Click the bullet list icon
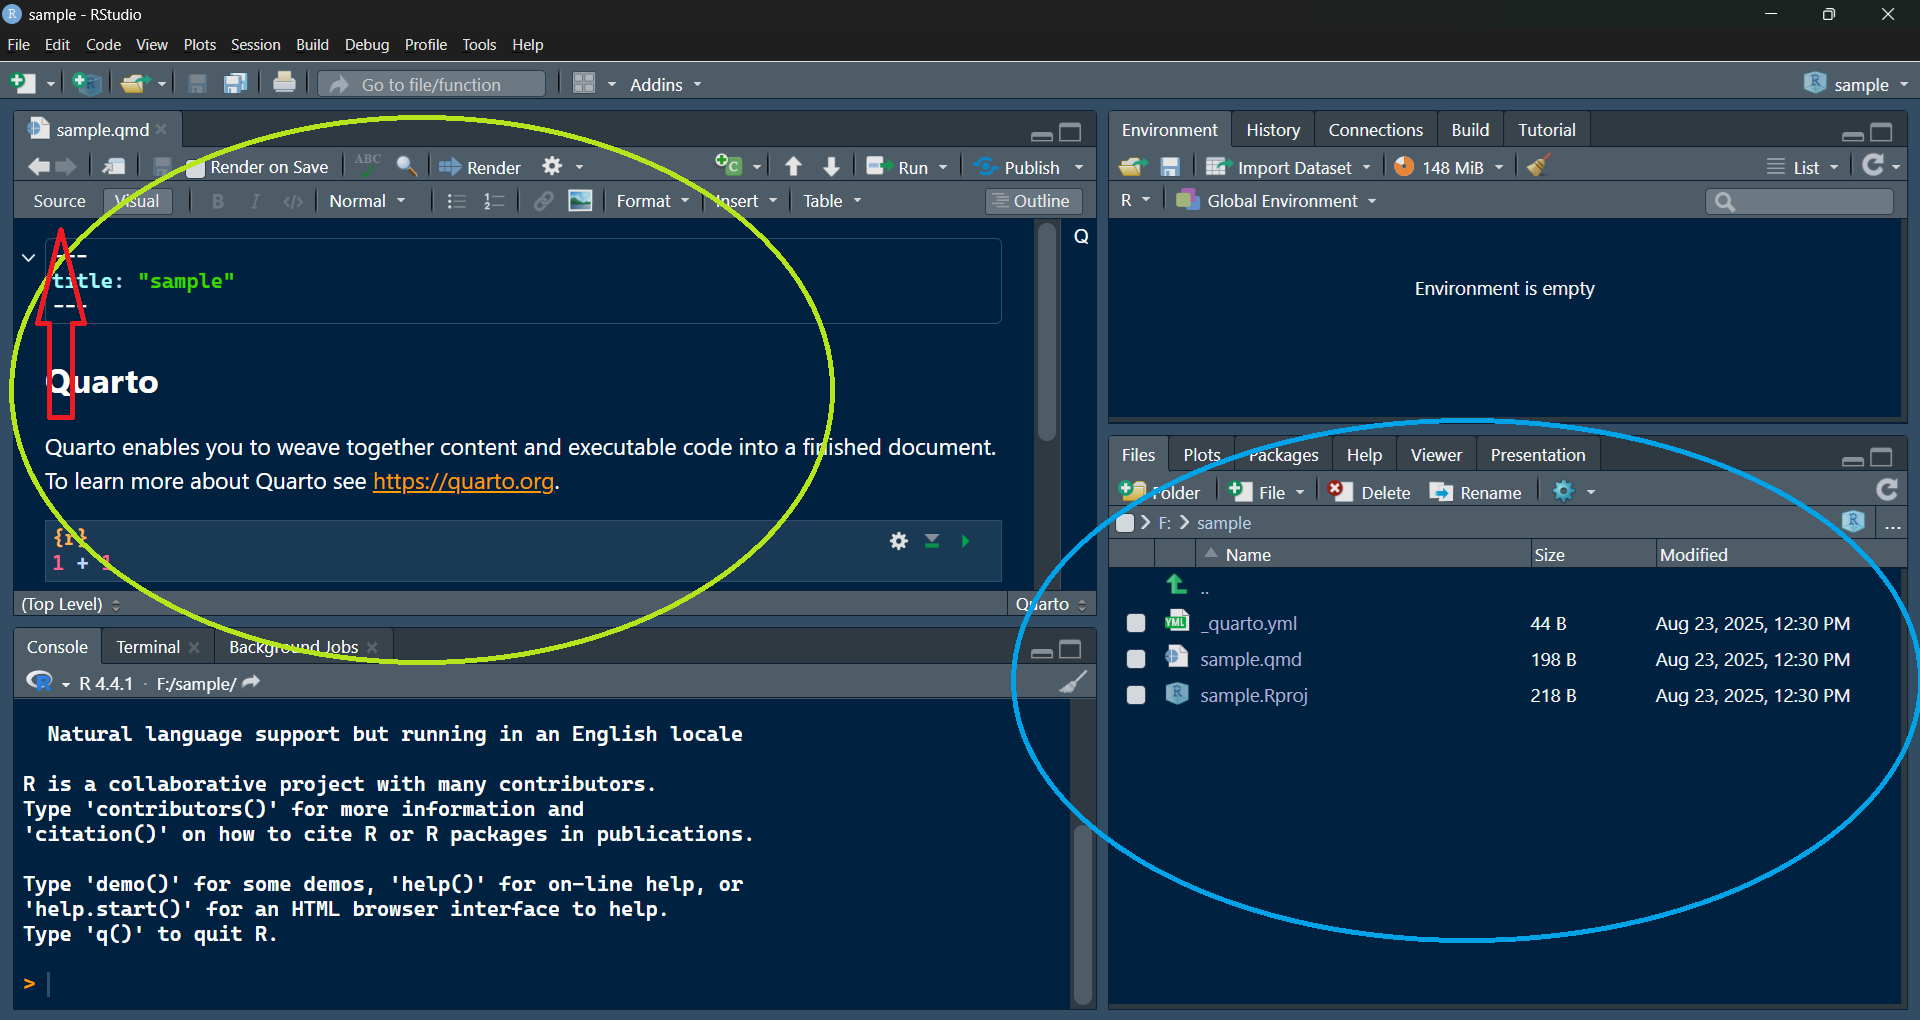Viewport: 1920px width, 1020px height. coord(457,201)
